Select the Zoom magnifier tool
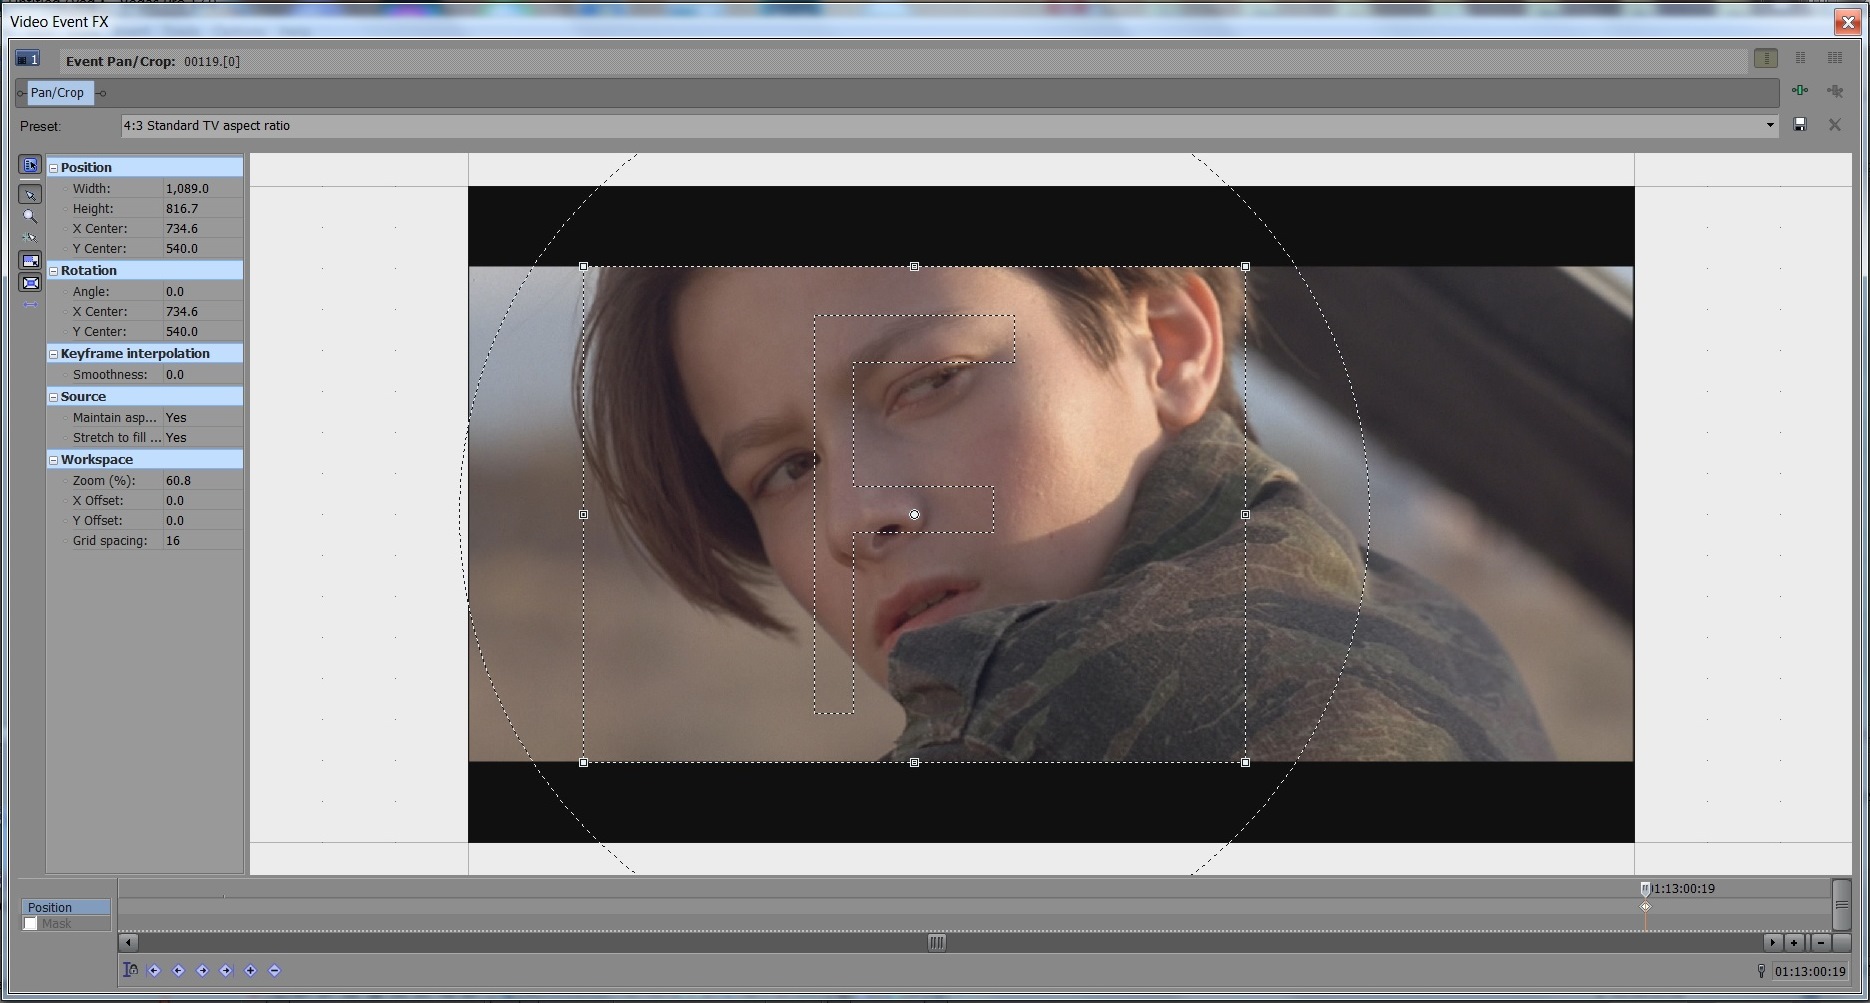This screenshot has width=1870, height=1003. 30,216
